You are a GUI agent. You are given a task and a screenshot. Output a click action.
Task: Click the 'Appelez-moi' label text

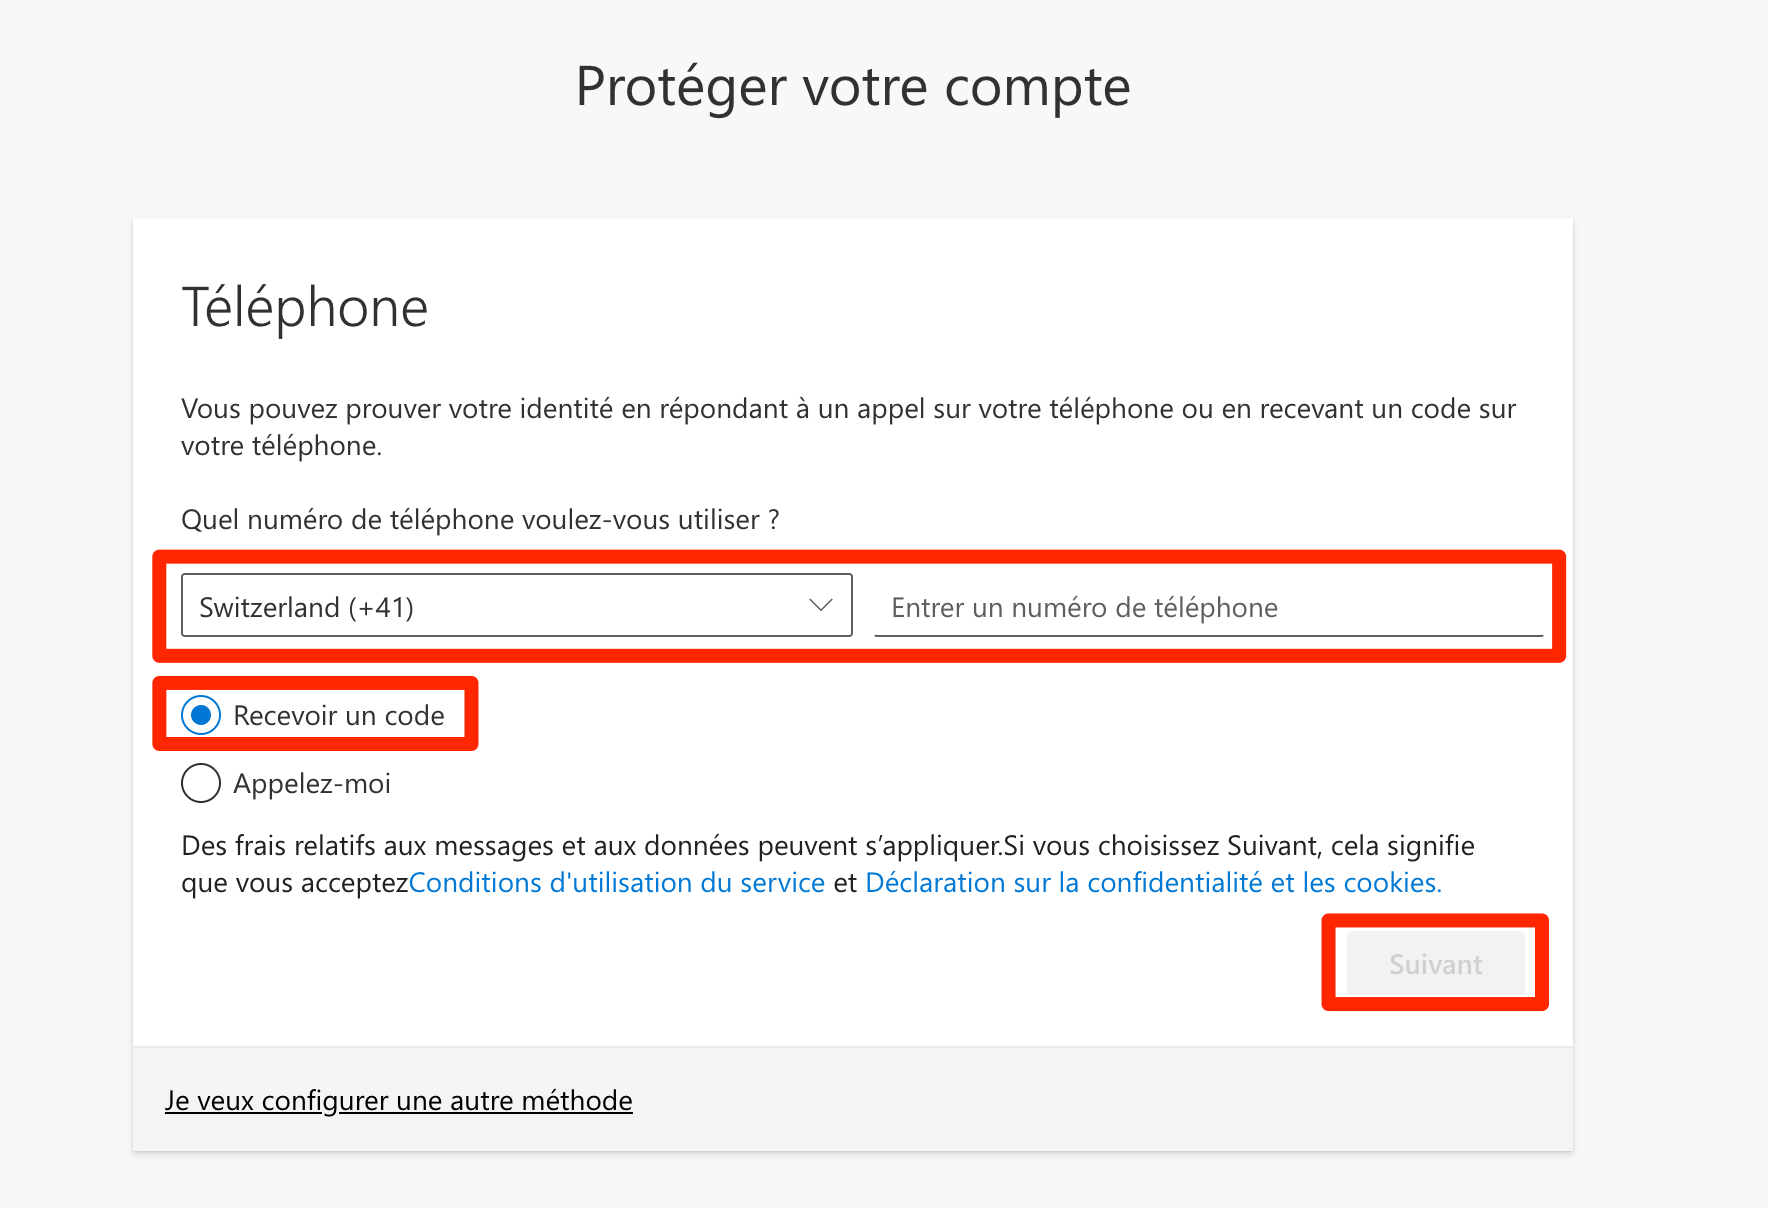pyautogui.click(x=312, y=784)
